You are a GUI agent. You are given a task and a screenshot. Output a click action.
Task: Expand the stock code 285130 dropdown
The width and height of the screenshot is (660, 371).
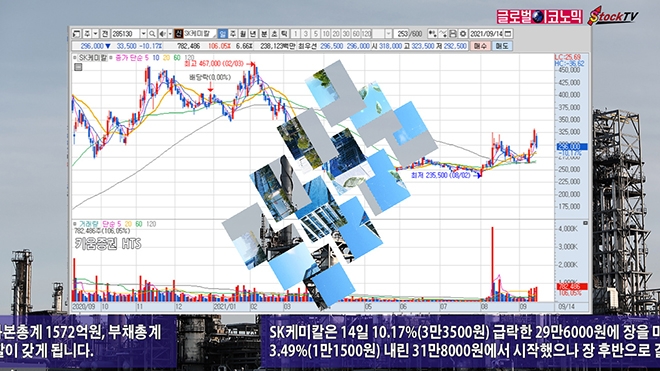click(x=144, y=34)
